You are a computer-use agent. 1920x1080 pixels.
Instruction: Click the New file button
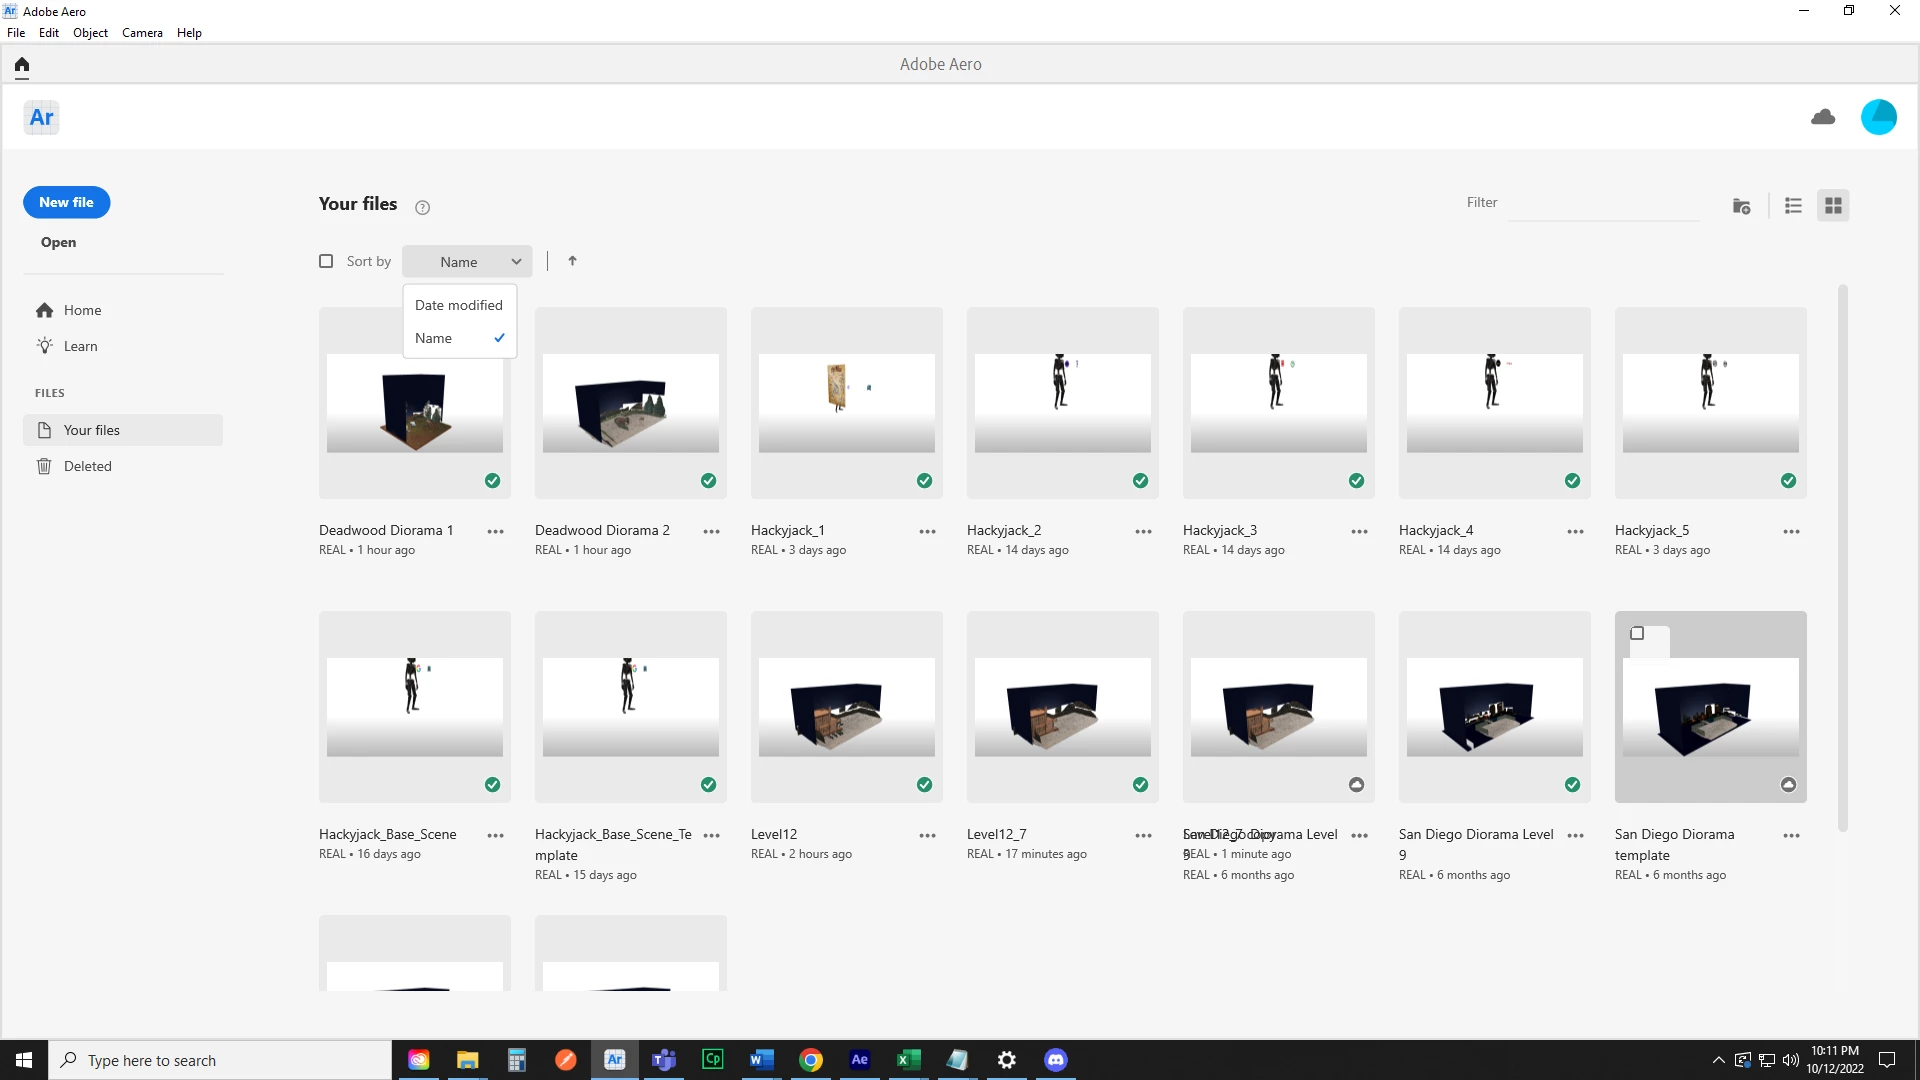(66, 202)
